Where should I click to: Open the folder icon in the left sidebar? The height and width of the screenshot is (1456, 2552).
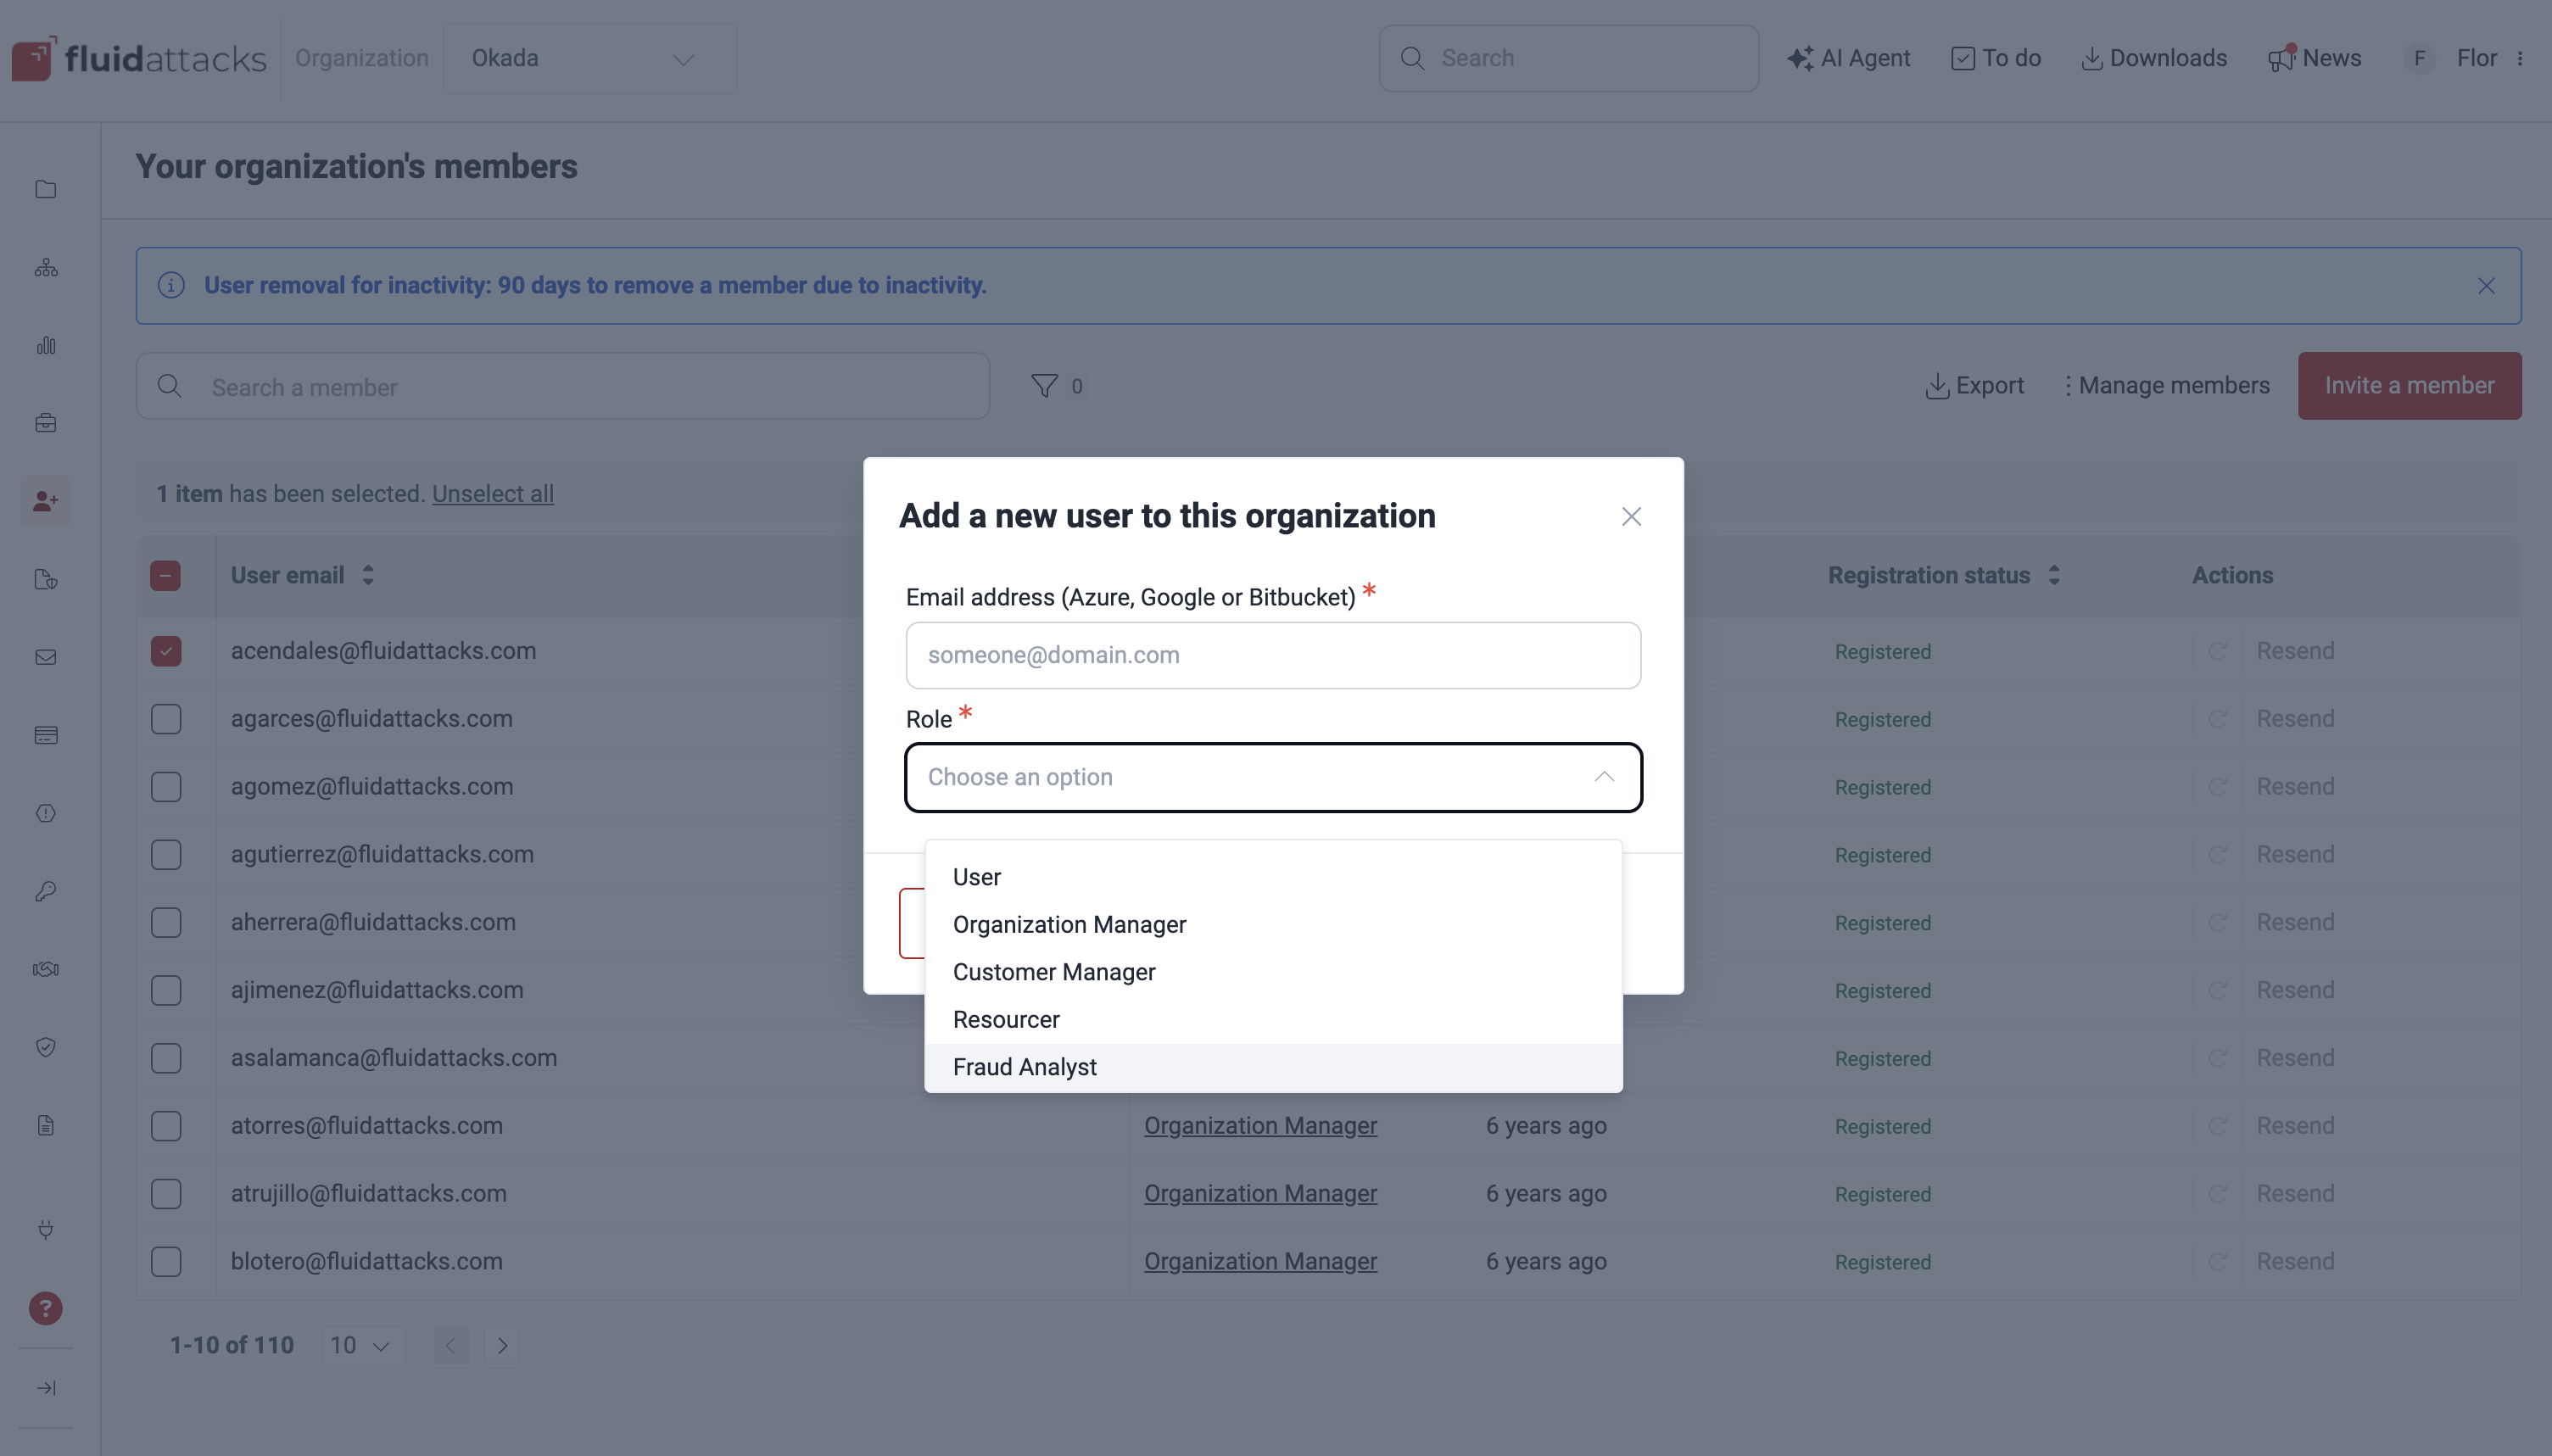click(x=46, y=189)
